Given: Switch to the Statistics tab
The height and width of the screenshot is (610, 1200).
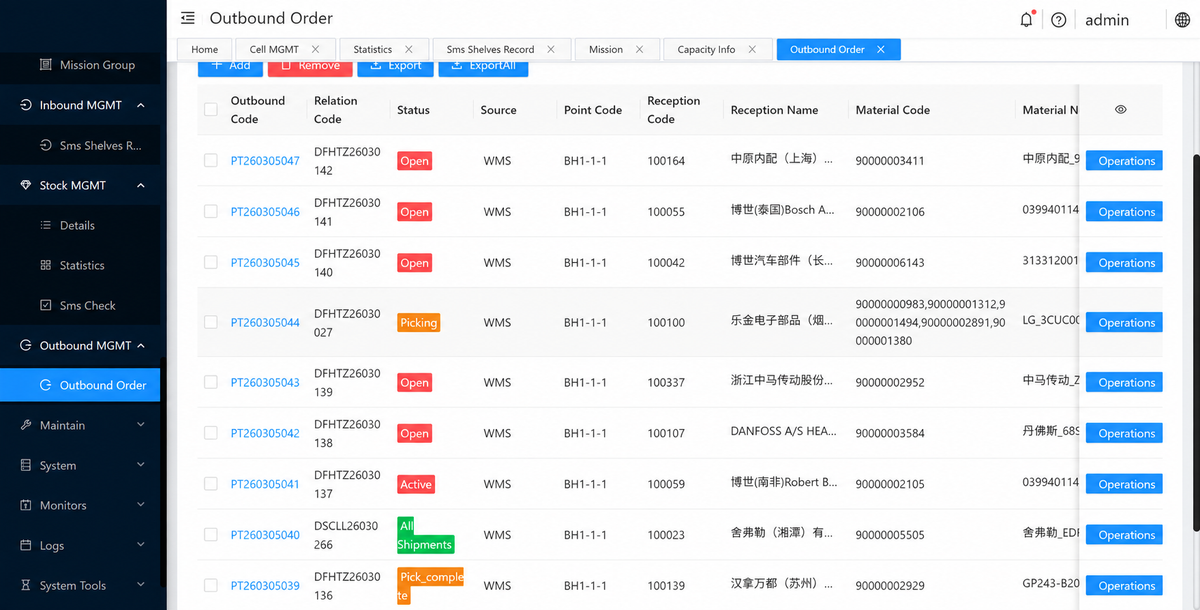Looking at the screenshot, I should [x=372, y=49].
